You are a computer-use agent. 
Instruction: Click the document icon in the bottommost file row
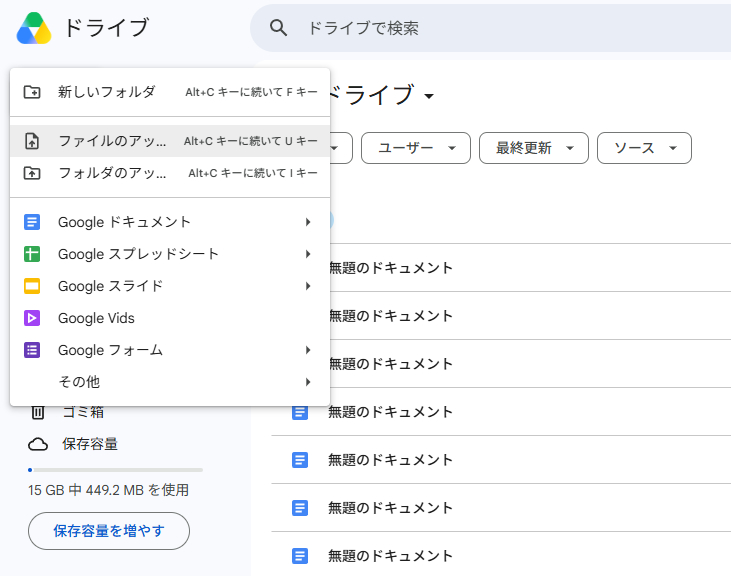pyautogui.click(x=300, y=556)
